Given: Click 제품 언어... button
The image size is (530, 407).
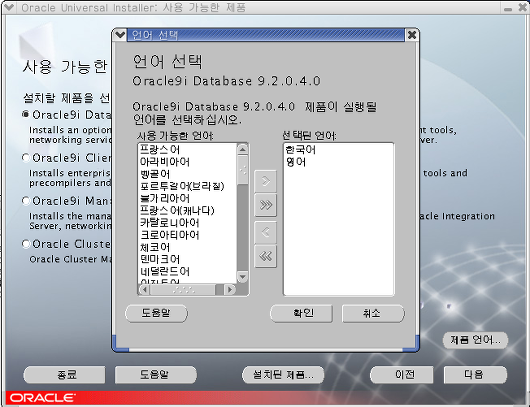Looking at the screenshot, I should pyautogui.click(x=476, y=340).
